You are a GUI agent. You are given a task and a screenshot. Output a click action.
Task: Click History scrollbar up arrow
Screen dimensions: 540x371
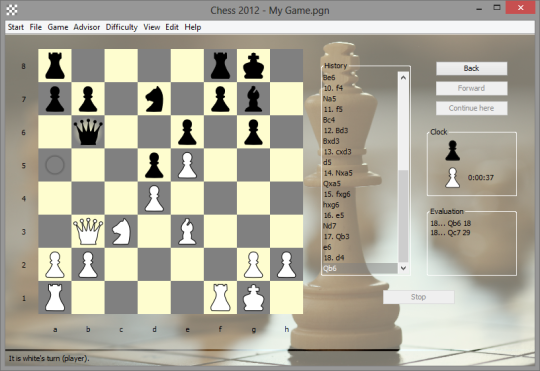point(403,78)
